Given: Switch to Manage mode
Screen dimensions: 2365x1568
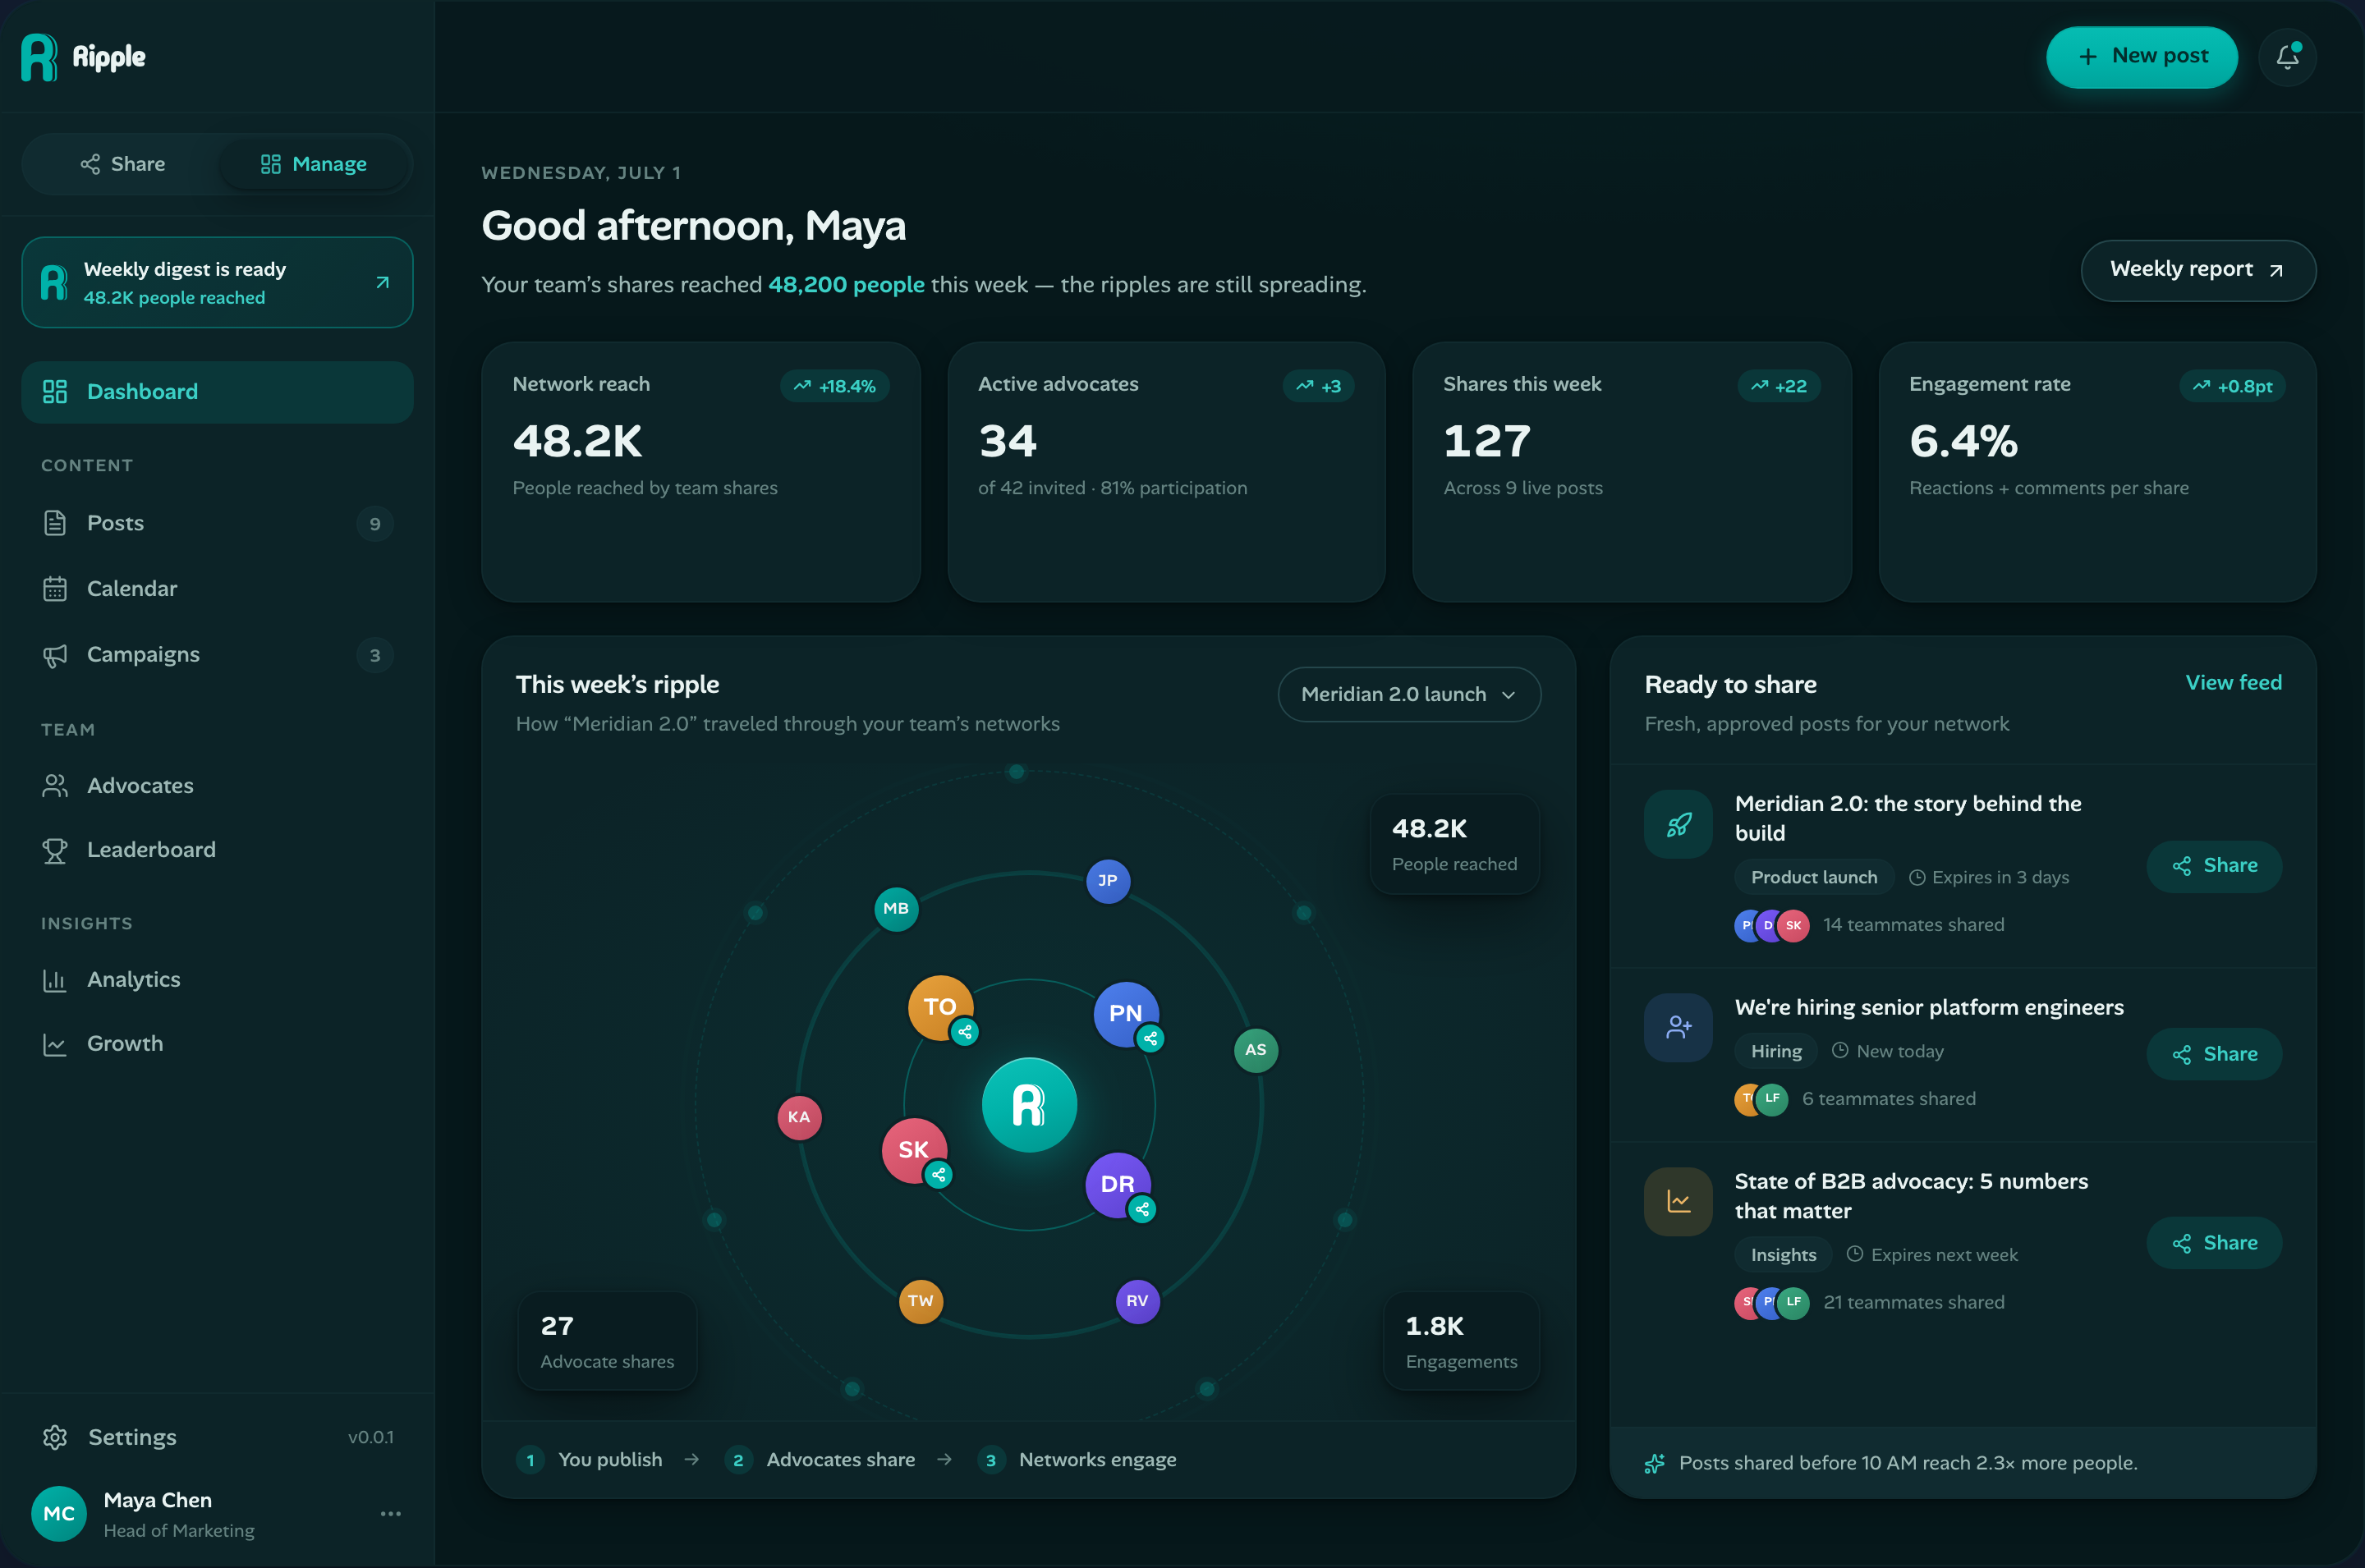Looking at the screenshot, I should pos(313,164).
